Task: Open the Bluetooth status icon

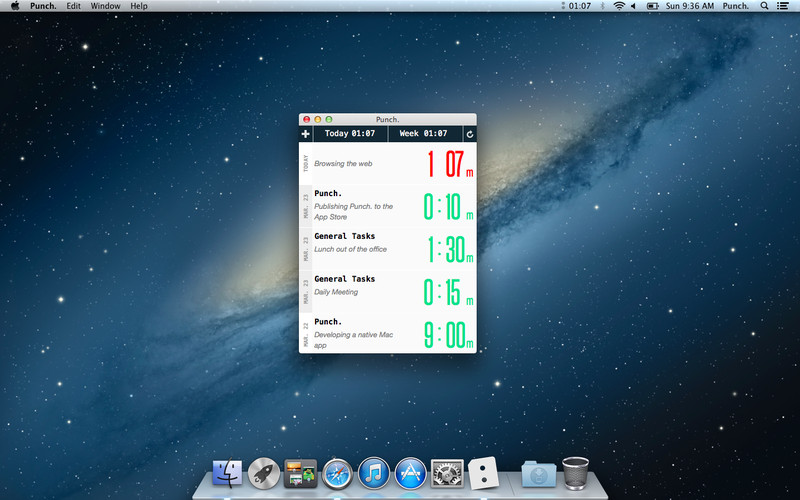Action: 603,6
